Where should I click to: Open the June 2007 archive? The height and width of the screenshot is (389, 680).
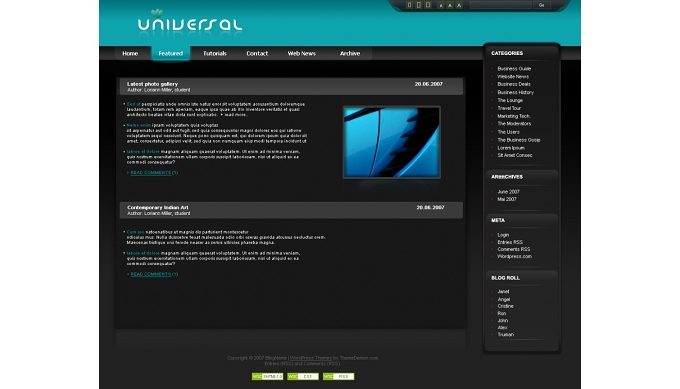click(x=508, y=192)
